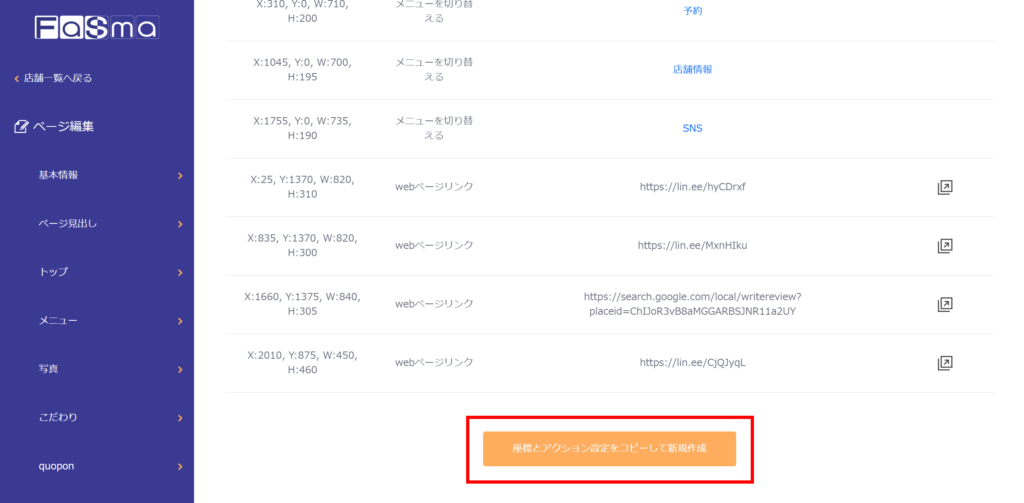Expand the 基本情報 chevron arrow
Viewport: 1024px width, 503px height.
tap(180, 176)
